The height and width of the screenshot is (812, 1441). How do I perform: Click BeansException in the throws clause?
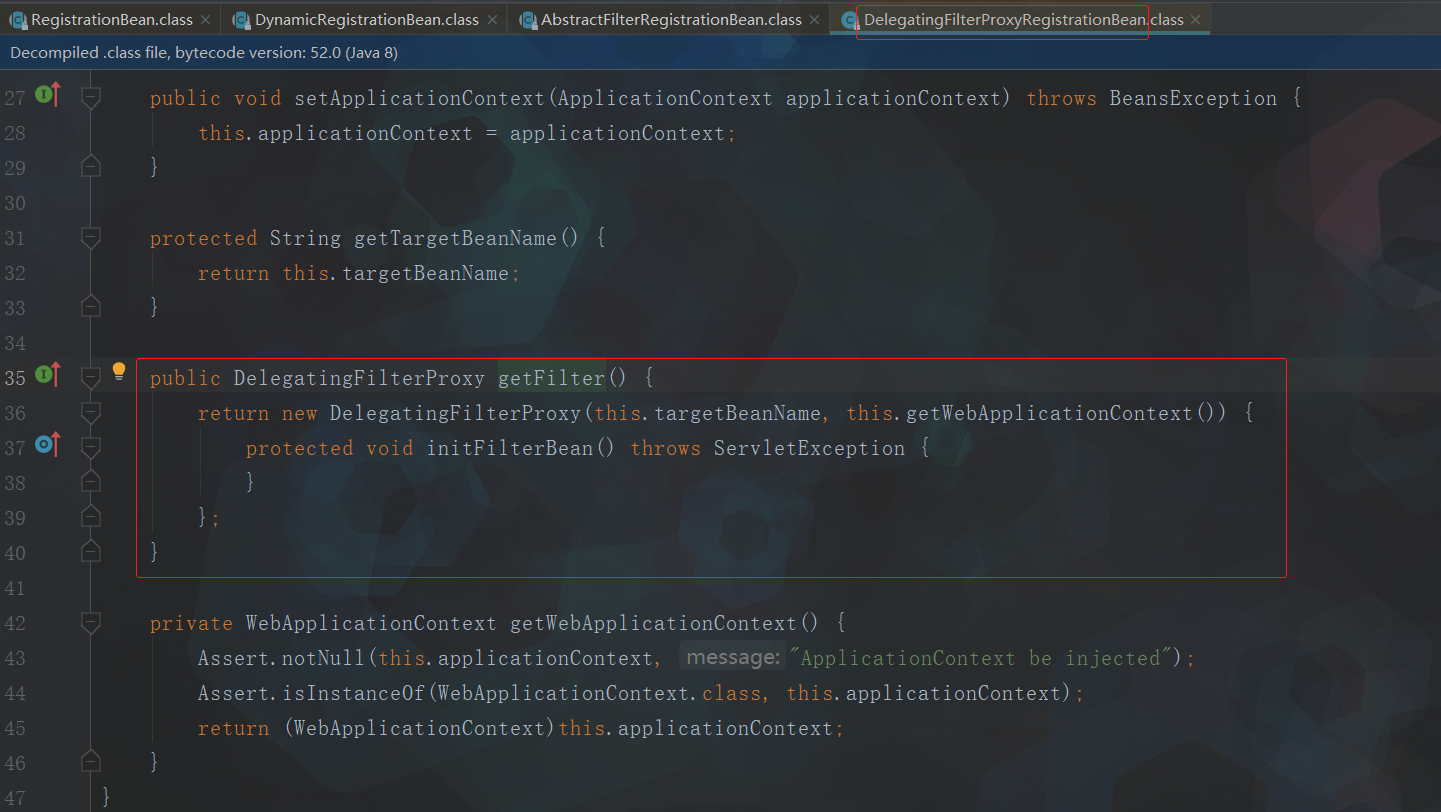click(x=1194, y=98)
